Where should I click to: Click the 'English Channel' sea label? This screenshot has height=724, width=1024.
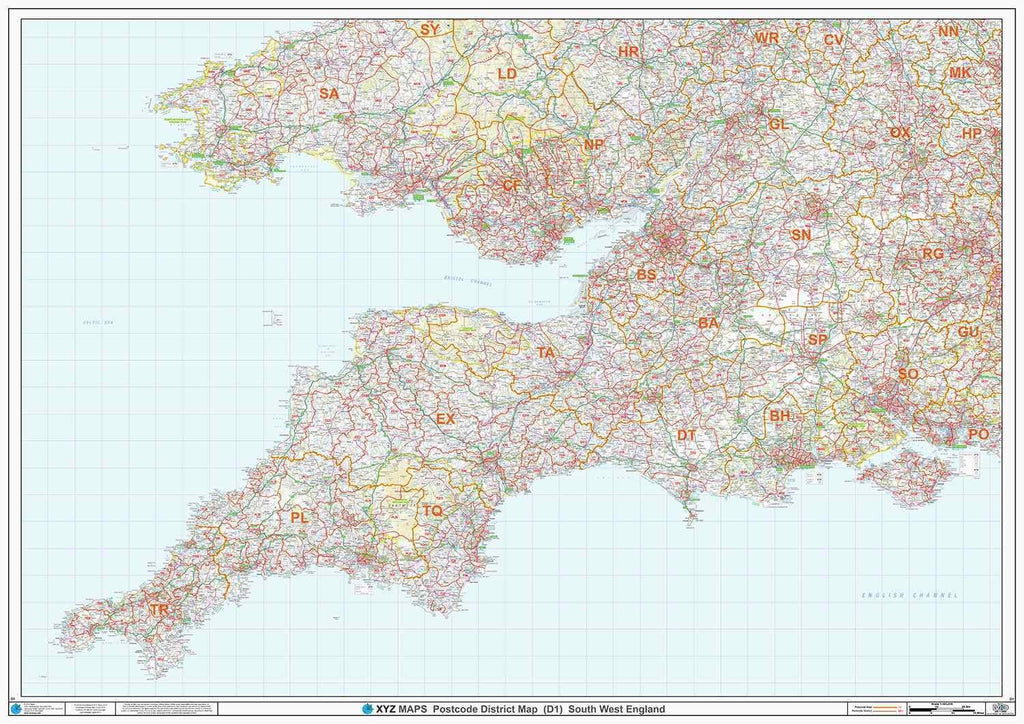(x=910, y=595)
